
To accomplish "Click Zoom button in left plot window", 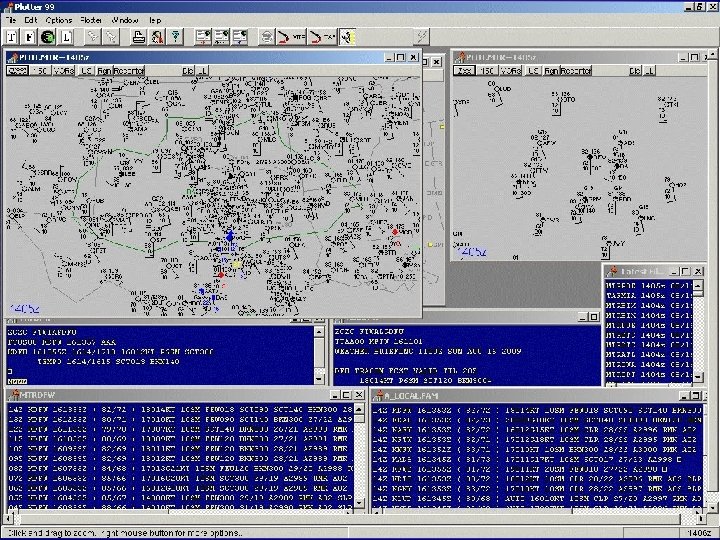I will [17, 71].
